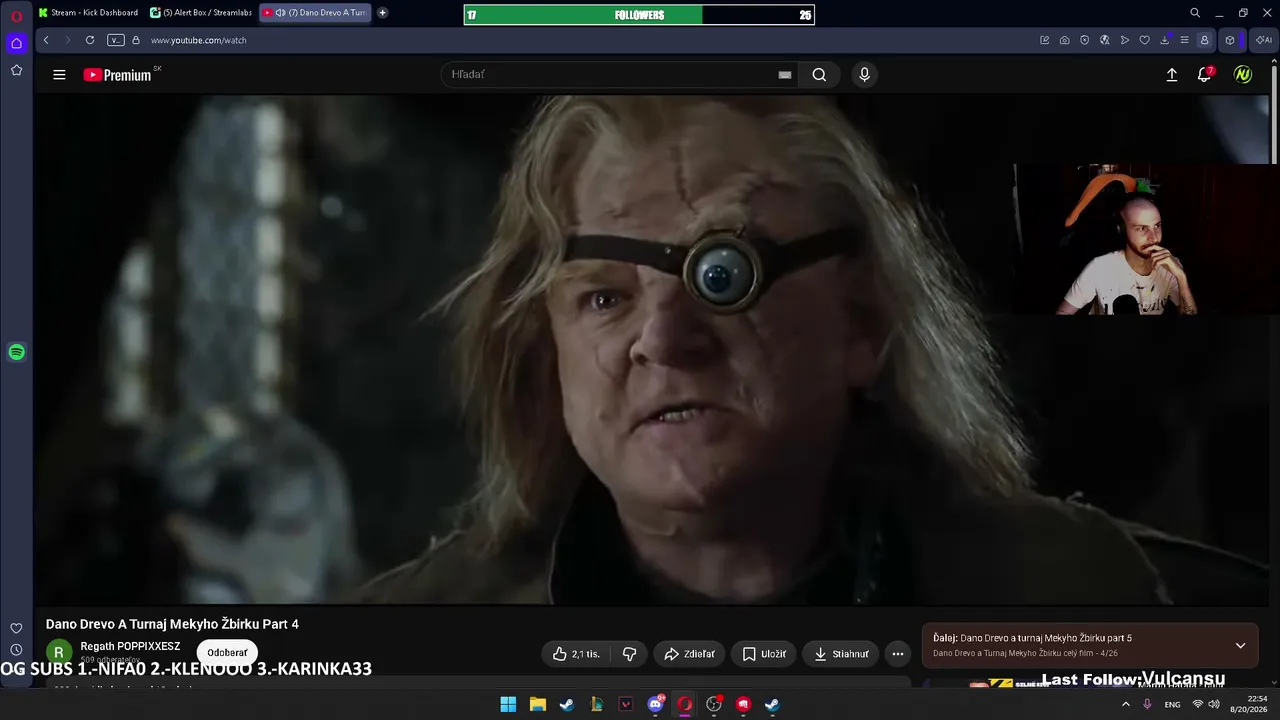Submit search with the magnifier button
Viewport: 1280px width, 720px height.
(x=819, y=75)
